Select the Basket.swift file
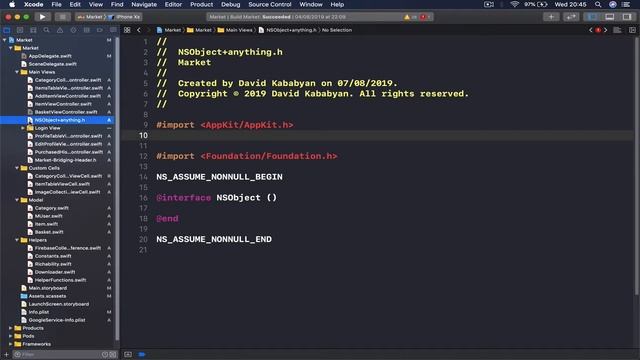This screenshot has width=640, height=360. pyautogui.click(x=49, y=232)
